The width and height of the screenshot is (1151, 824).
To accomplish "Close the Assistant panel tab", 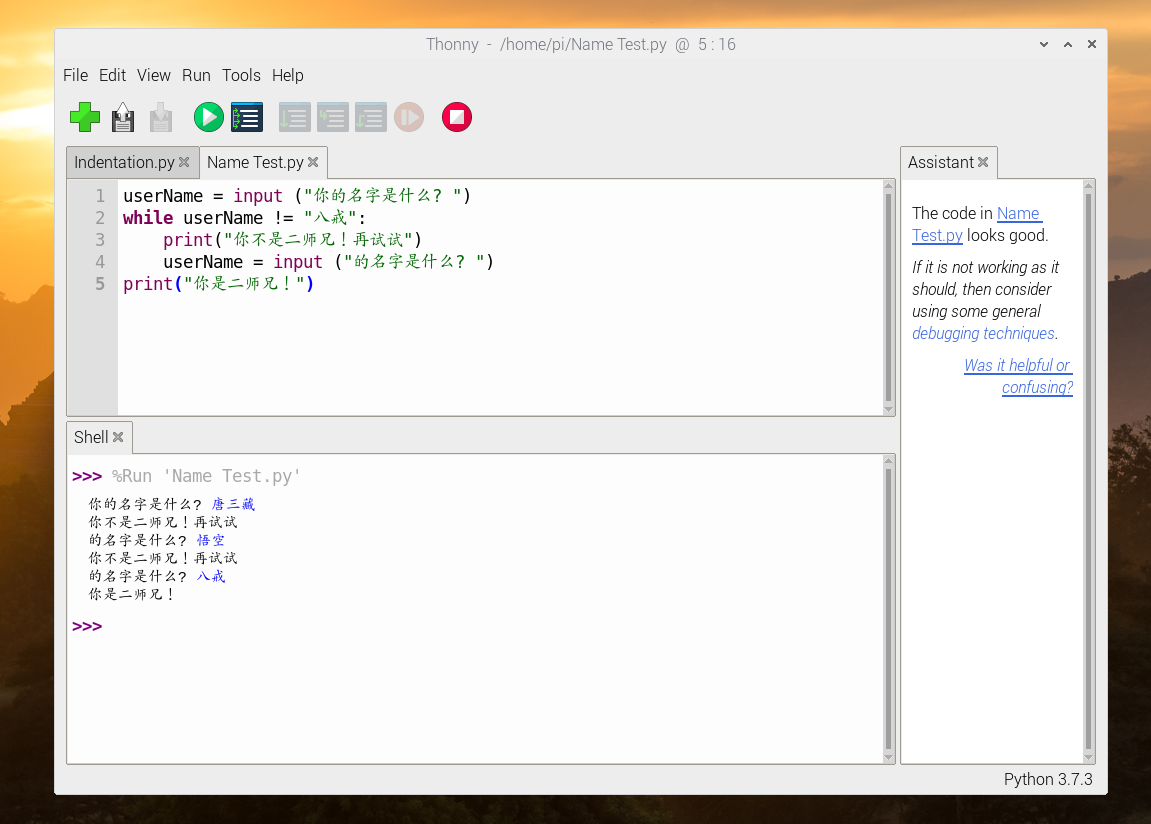I will 983,162.
